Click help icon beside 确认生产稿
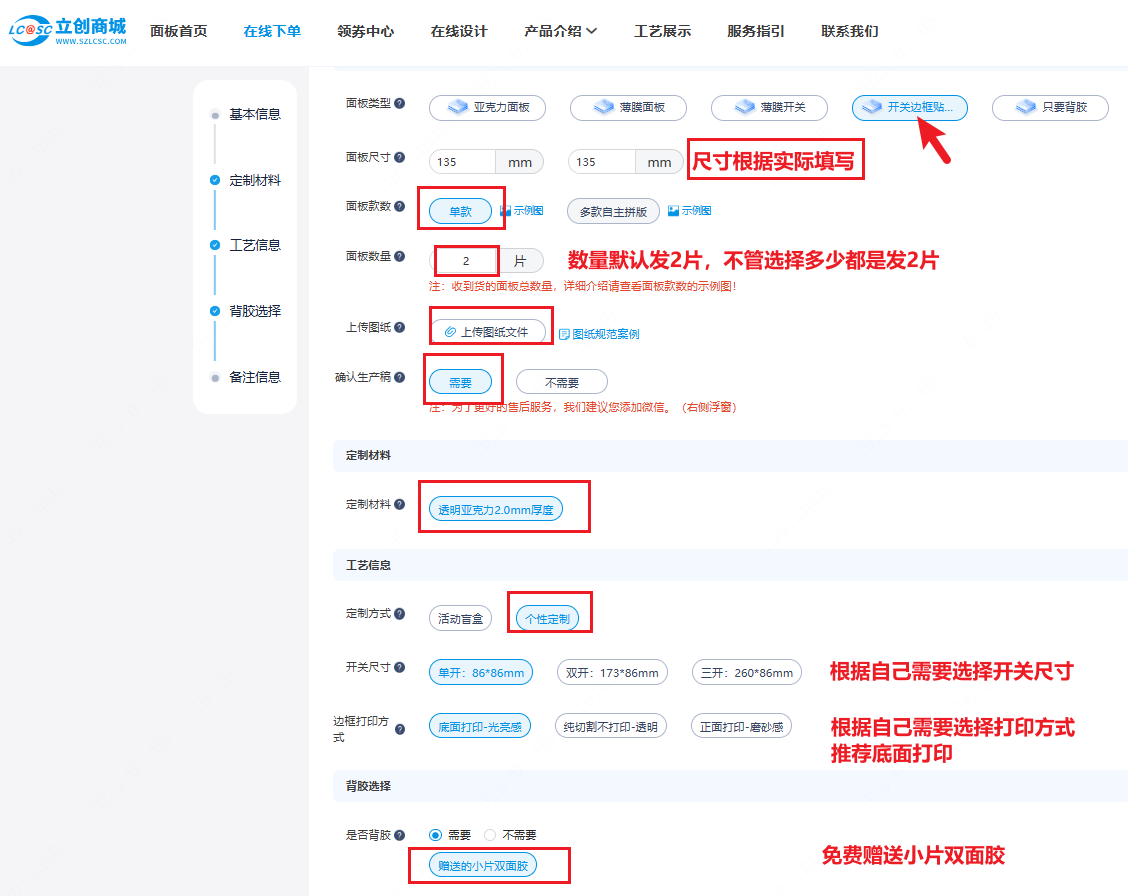 [x=400, y=377]
